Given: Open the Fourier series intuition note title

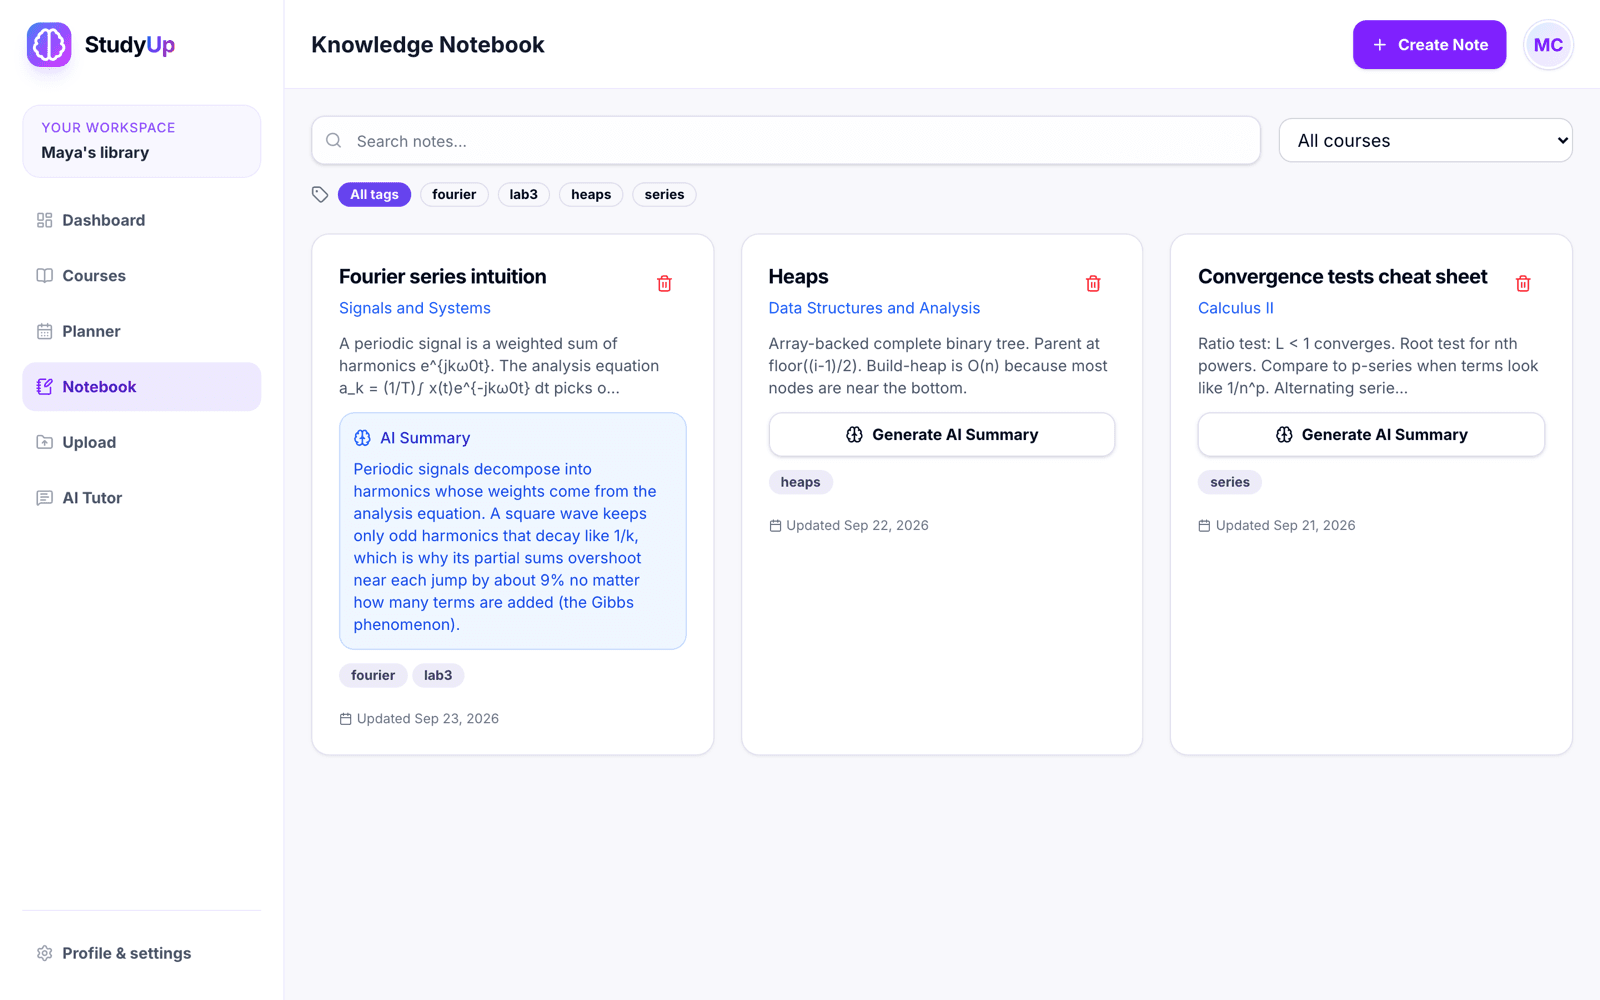Looking at the screenshot, I should [x=443, y=277].
